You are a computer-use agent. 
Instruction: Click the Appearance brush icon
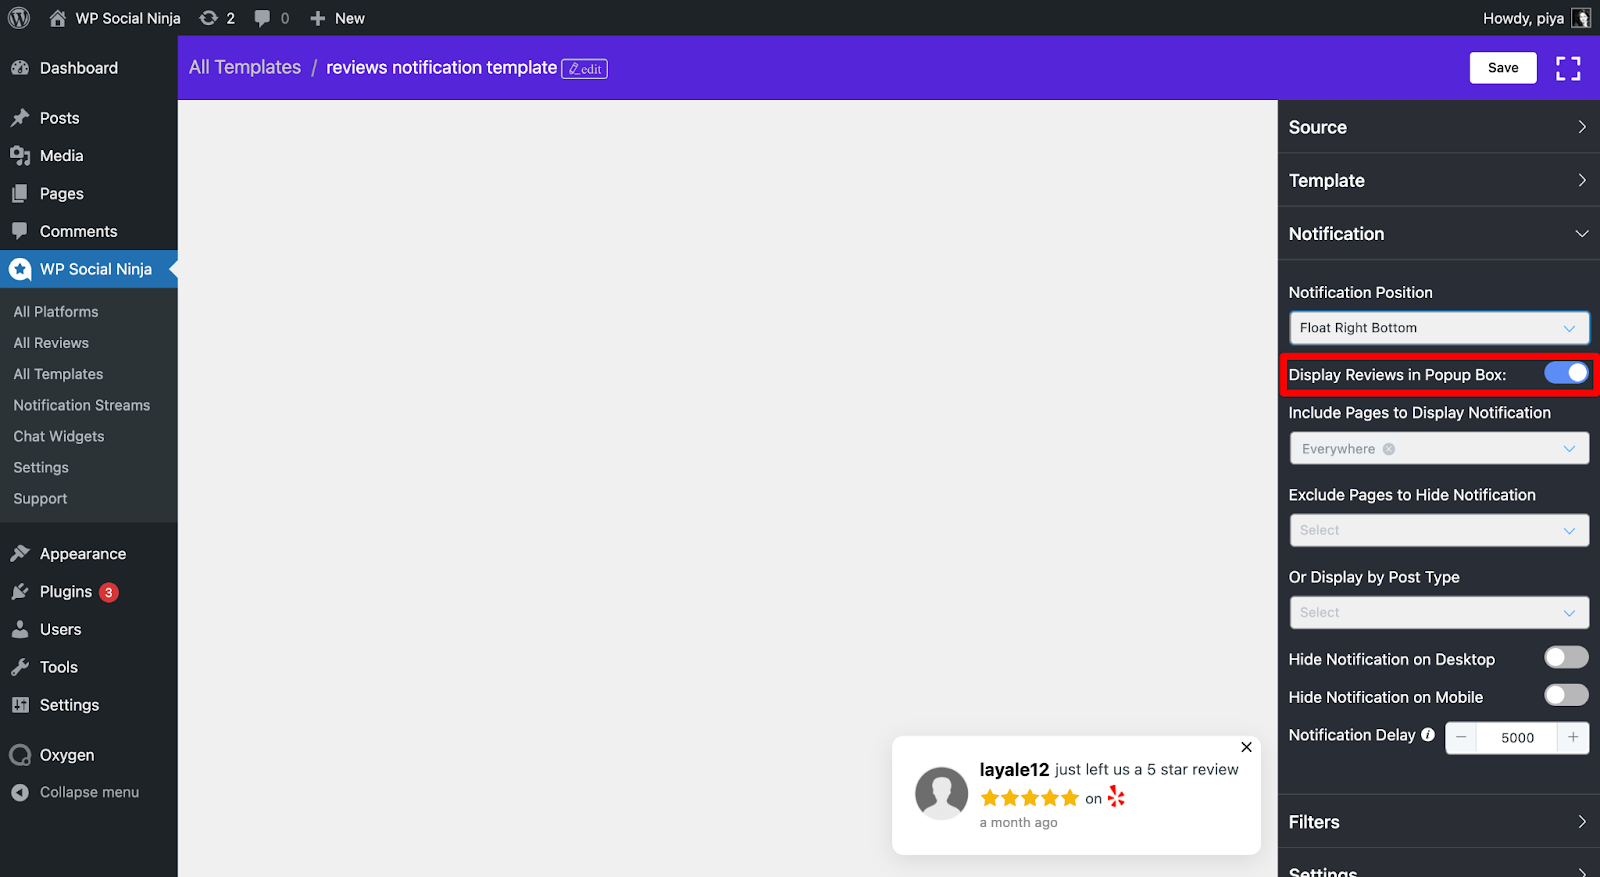(x=20, y=554)
